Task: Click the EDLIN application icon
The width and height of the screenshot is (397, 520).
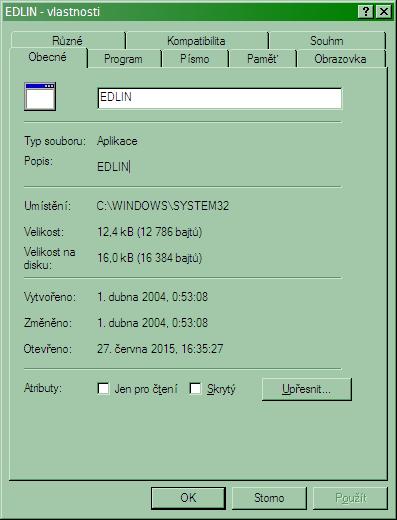Action: coord(40,97)
